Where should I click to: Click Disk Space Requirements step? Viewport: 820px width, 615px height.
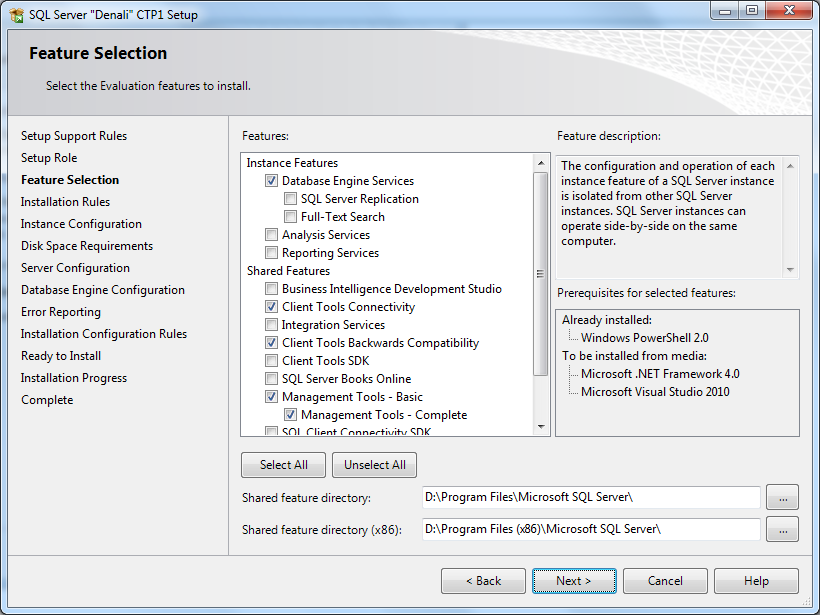tap(87, 246)
